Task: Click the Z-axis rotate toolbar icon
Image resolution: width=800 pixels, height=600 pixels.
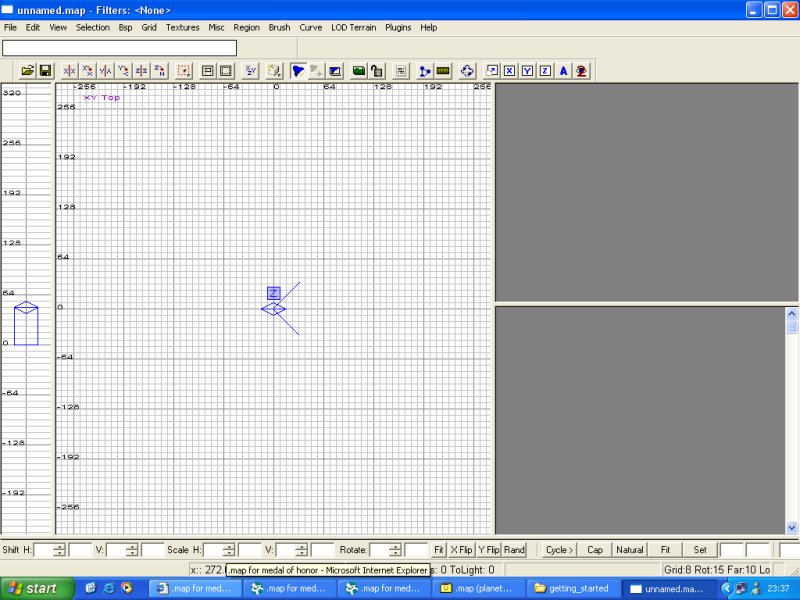Action: click(160, 71)
